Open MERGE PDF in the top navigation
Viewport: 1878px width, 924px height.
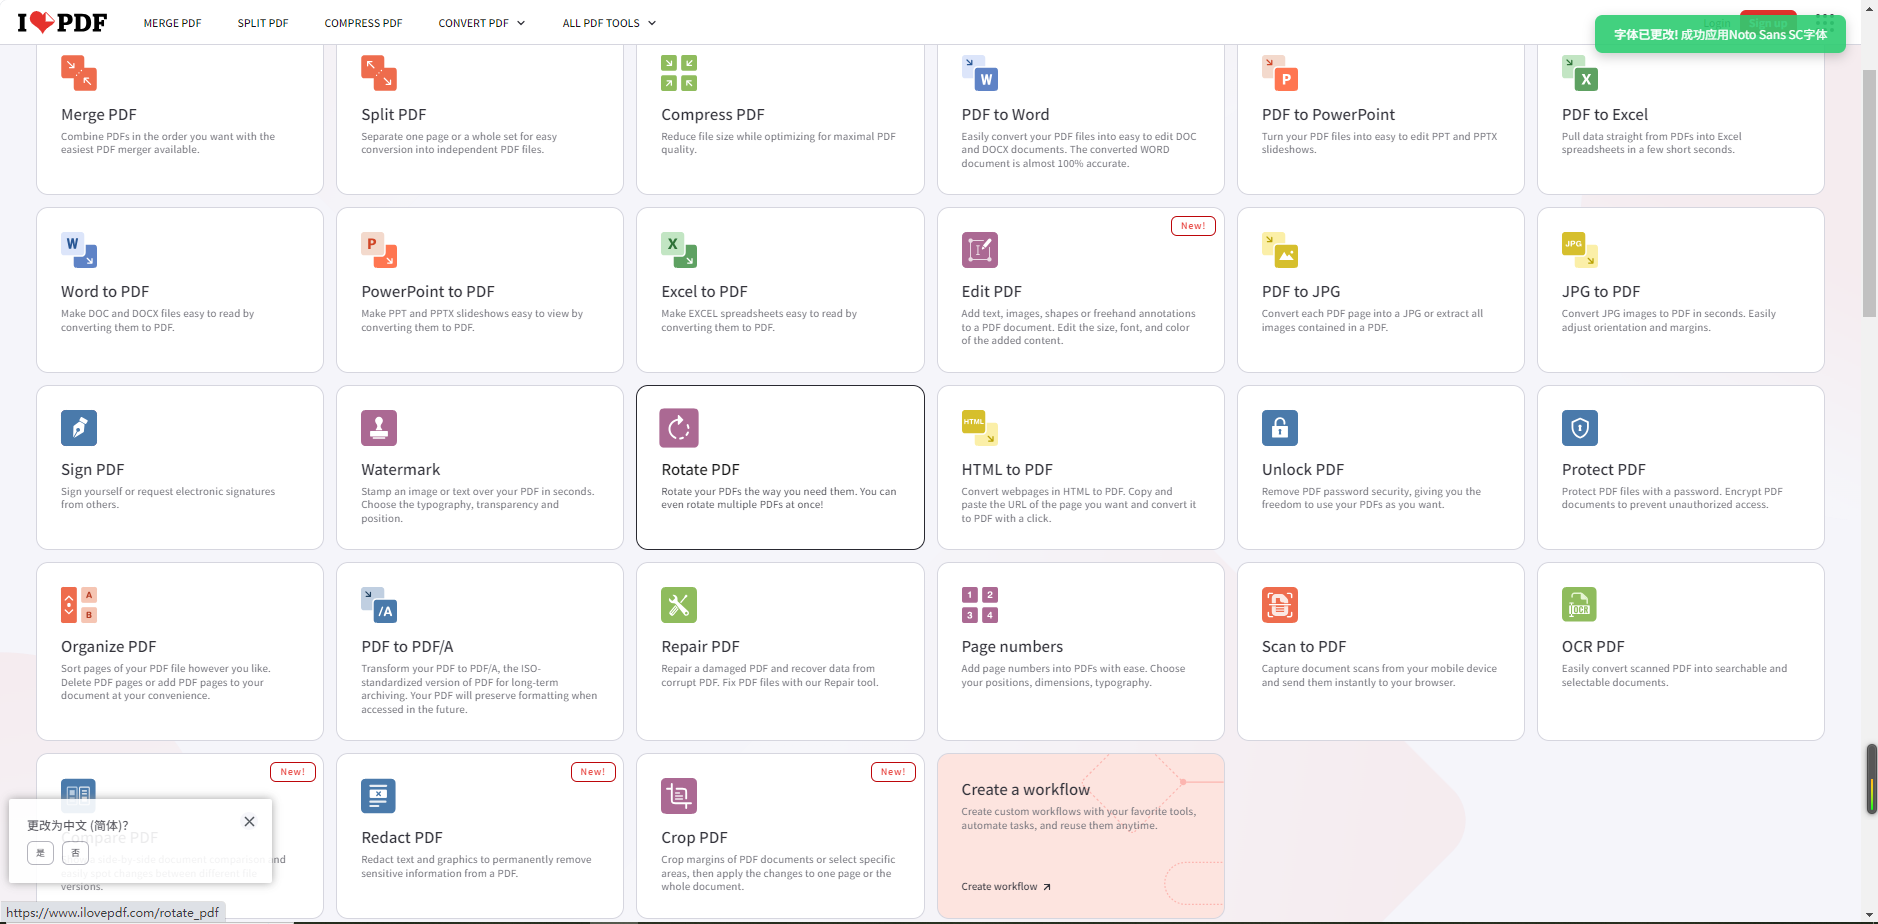172,23
